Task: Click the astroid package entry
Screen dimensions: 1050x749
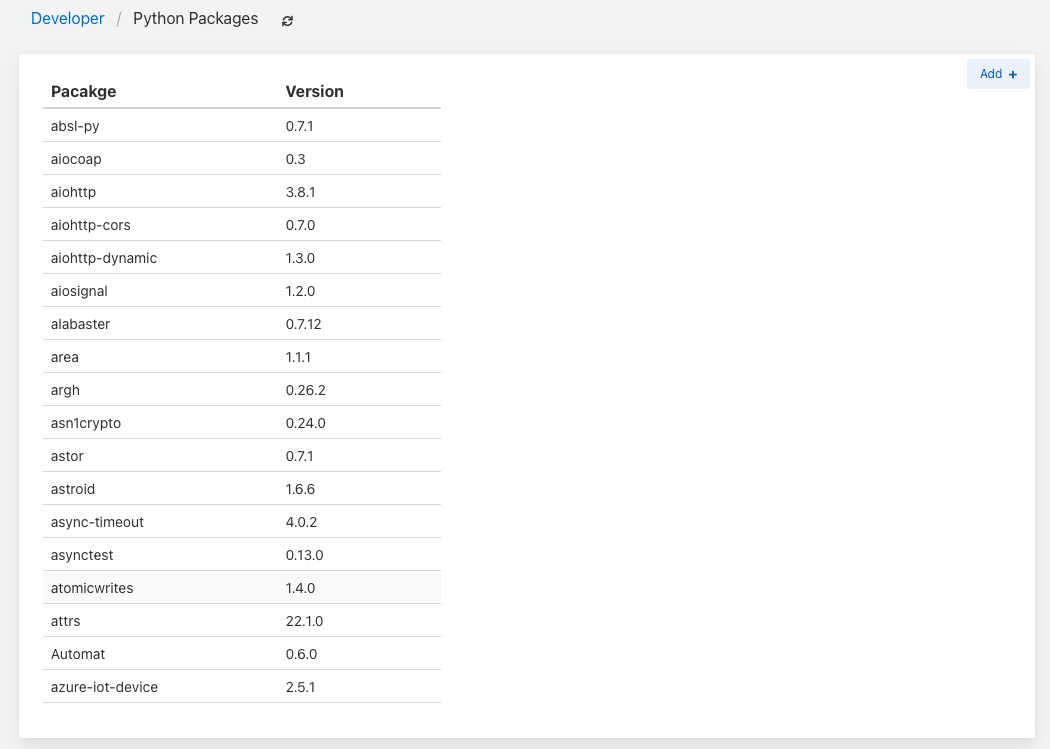Action: click(73, 489)
